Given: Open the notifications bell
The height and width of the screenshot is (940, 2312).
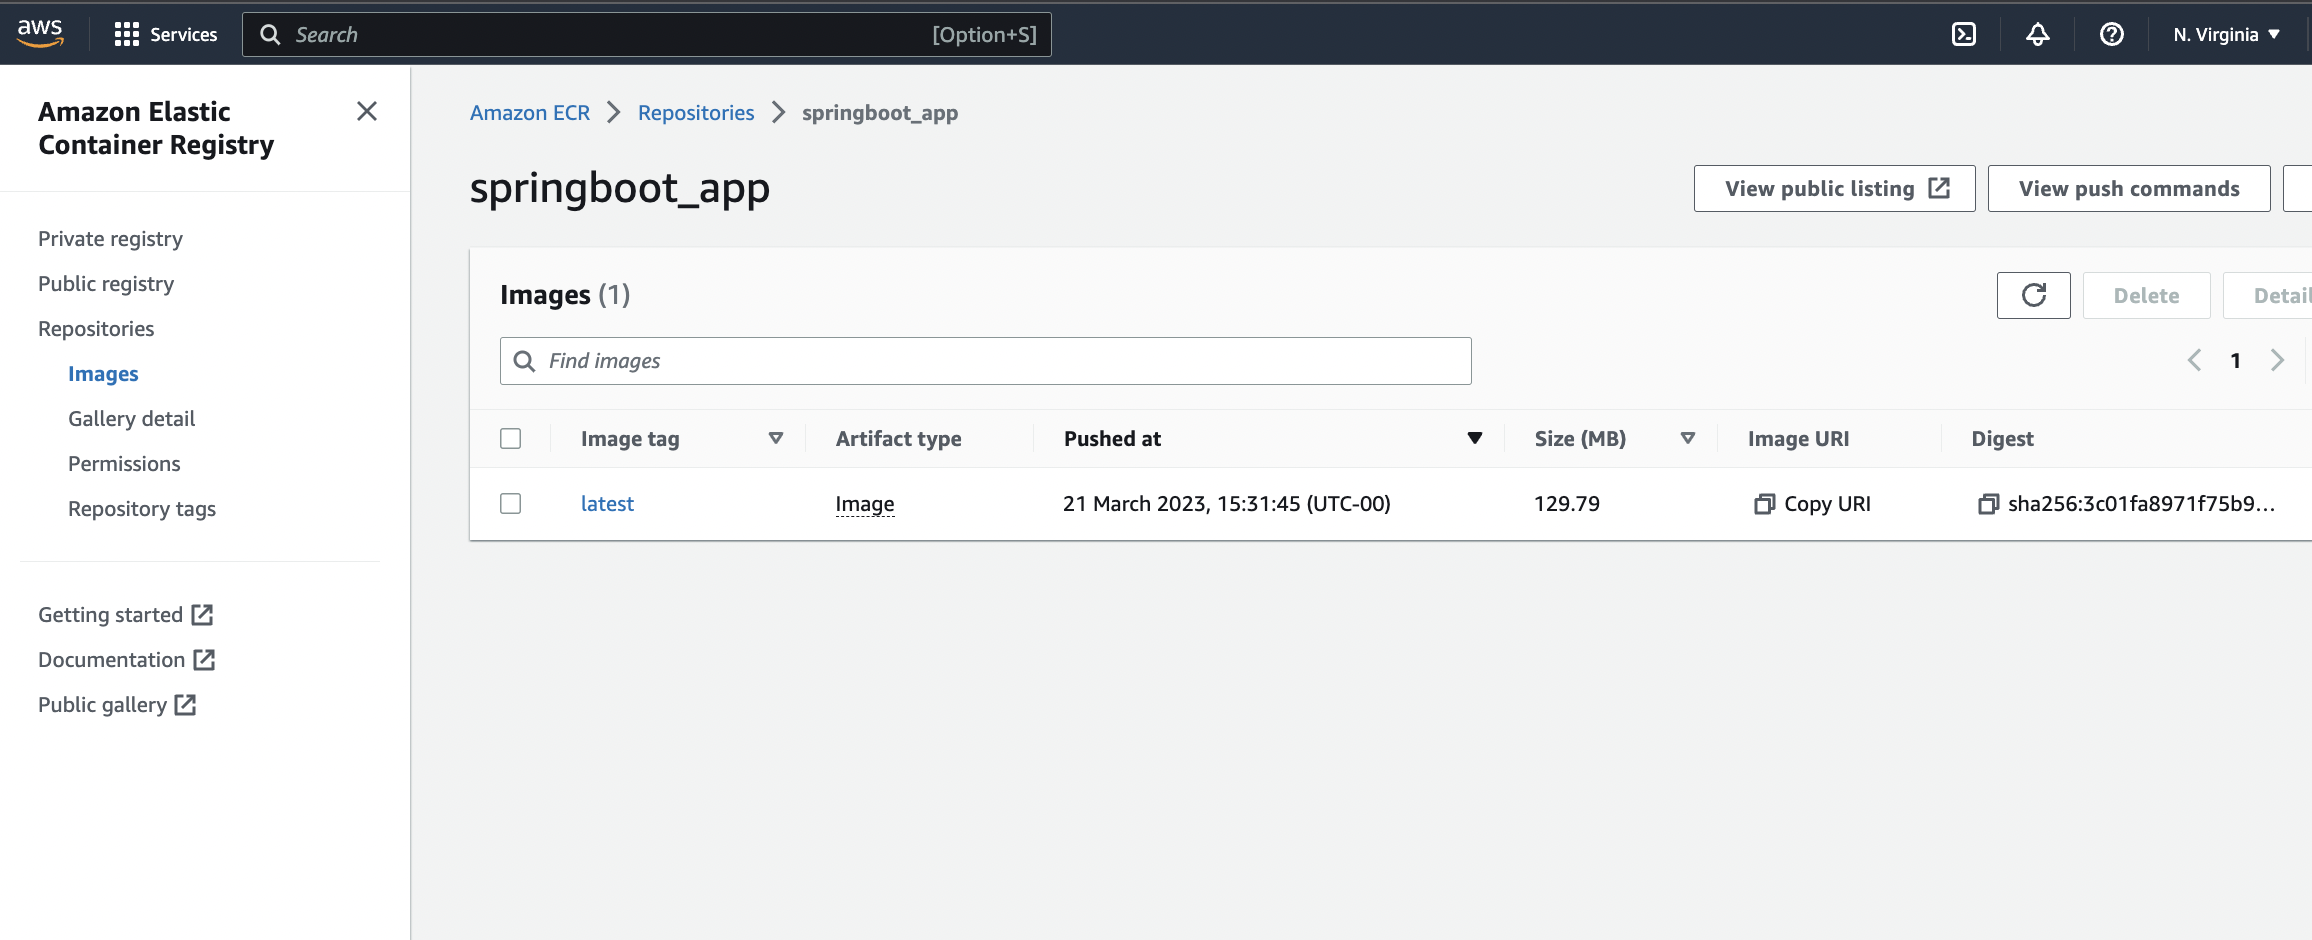Looking at the screenshot, I should (2037, 34).
